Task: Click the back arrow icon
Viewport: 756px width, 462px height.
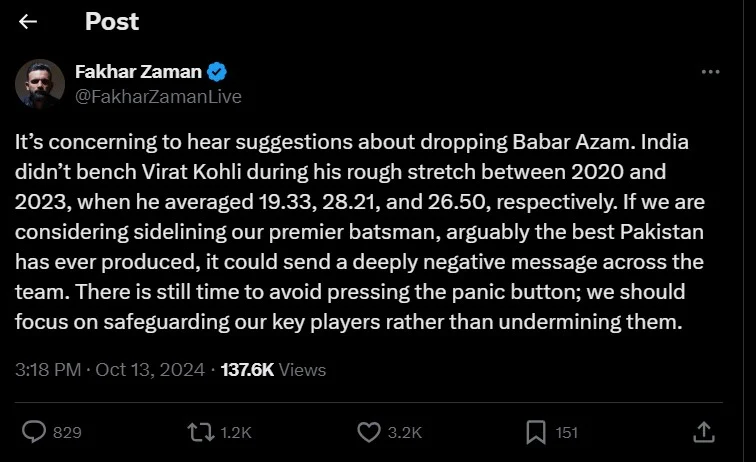Action: coord(29,21)
